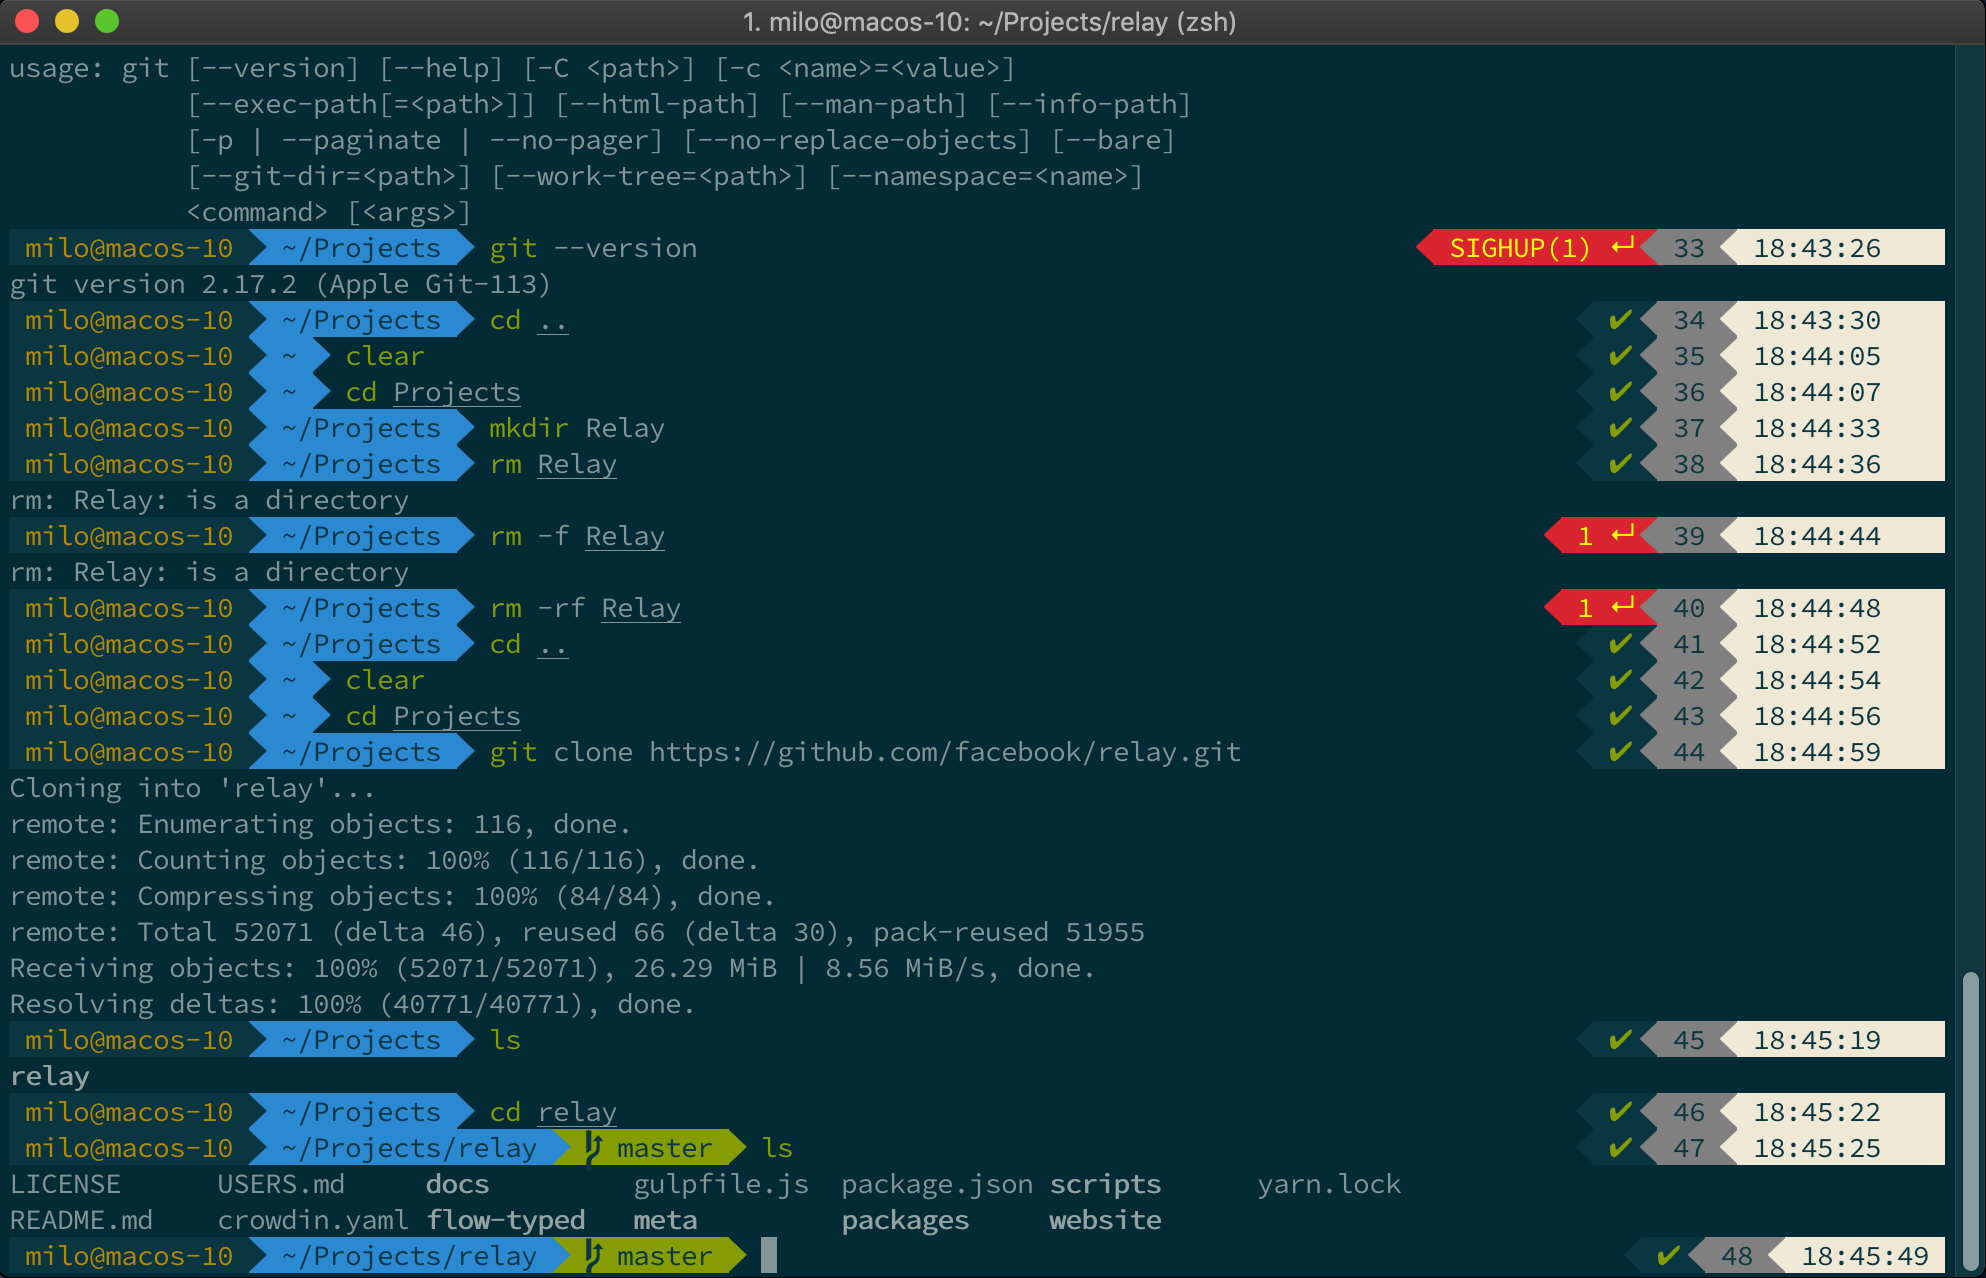Screen dimensions: 1986x1278
Task: Click the website directory name in listing
Action: pos(1104,1220)
